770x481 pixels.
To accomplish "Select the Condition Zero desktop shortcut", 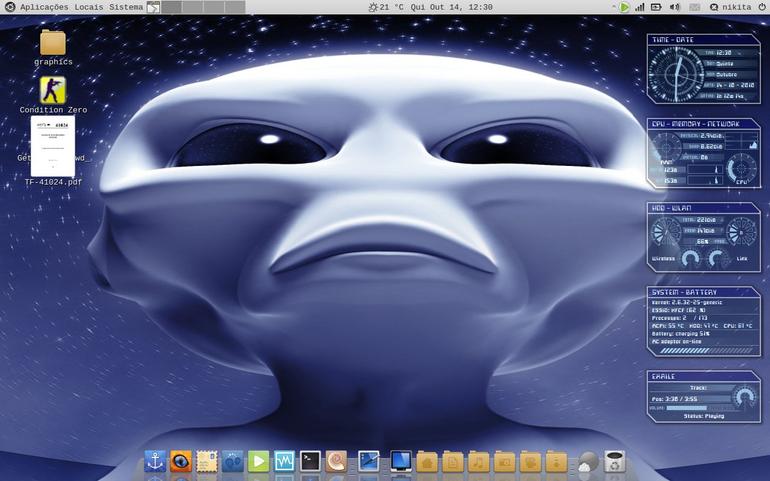I will (53, 95).
